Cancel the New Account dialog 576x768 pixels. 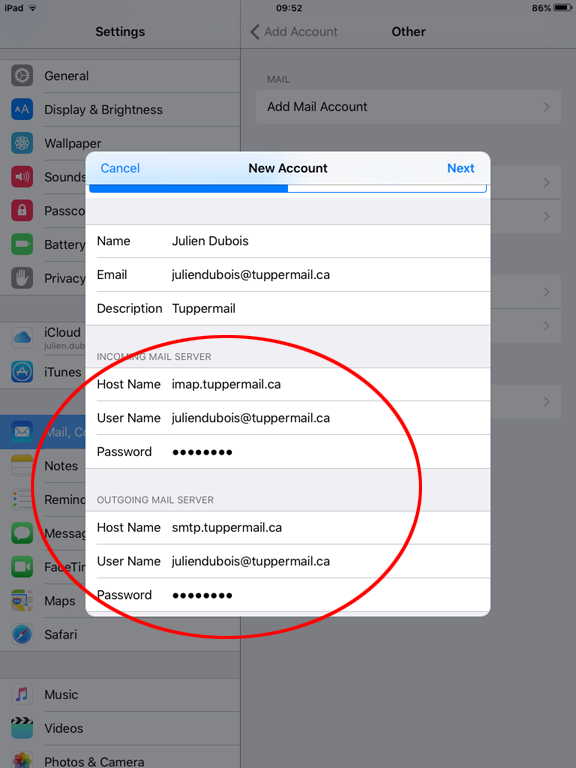(120, 168)
